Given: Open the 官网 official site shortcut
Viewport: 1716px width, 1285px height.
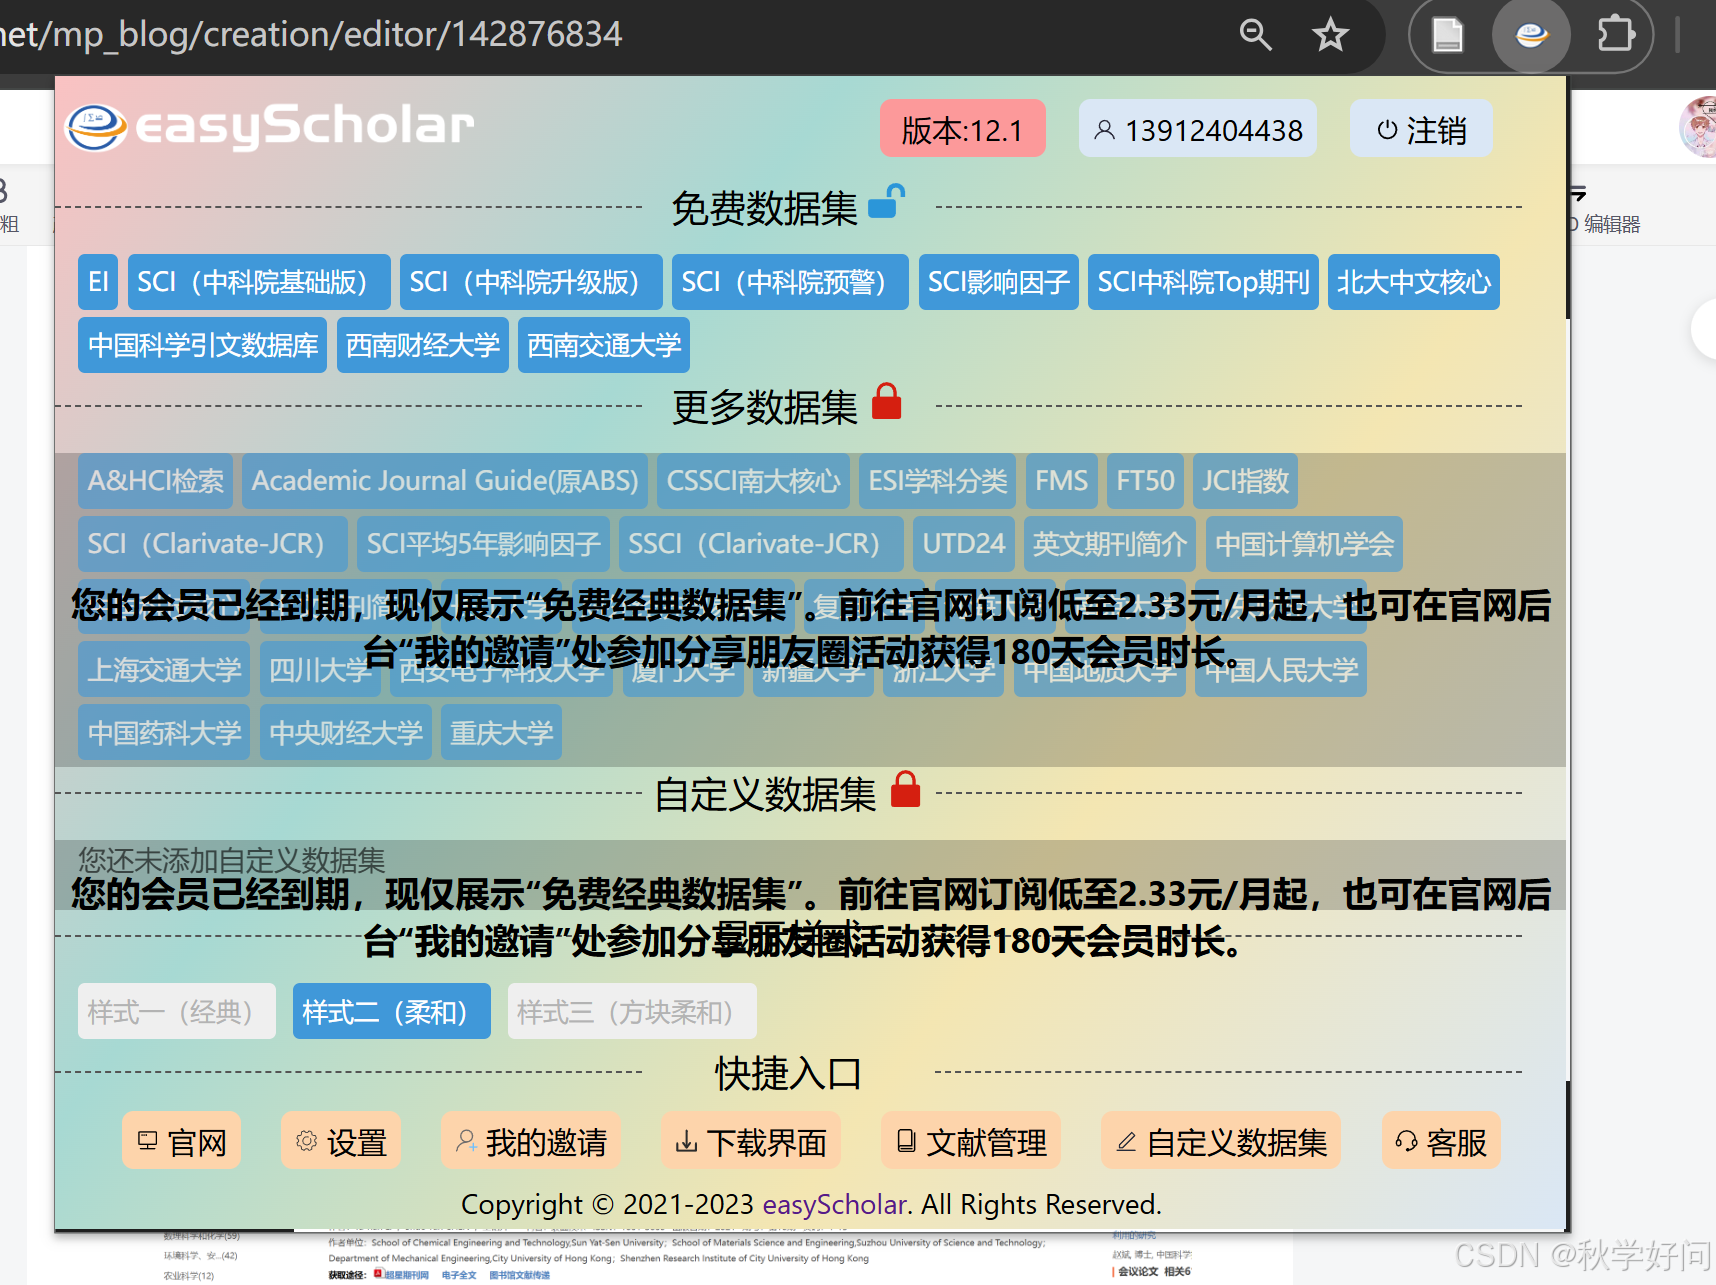Looking at the screenshot, I should tap(182, 1141).
